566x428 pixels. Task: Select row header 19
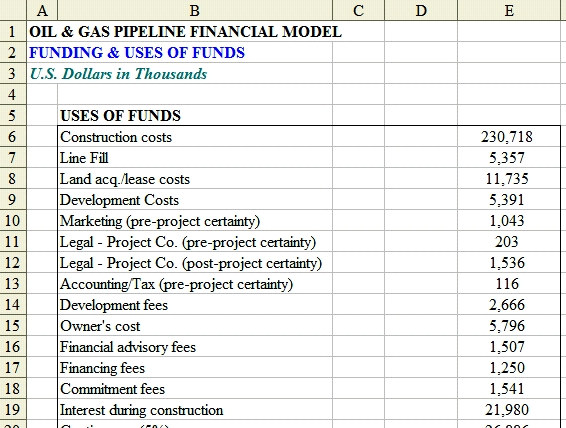point(13,409)
